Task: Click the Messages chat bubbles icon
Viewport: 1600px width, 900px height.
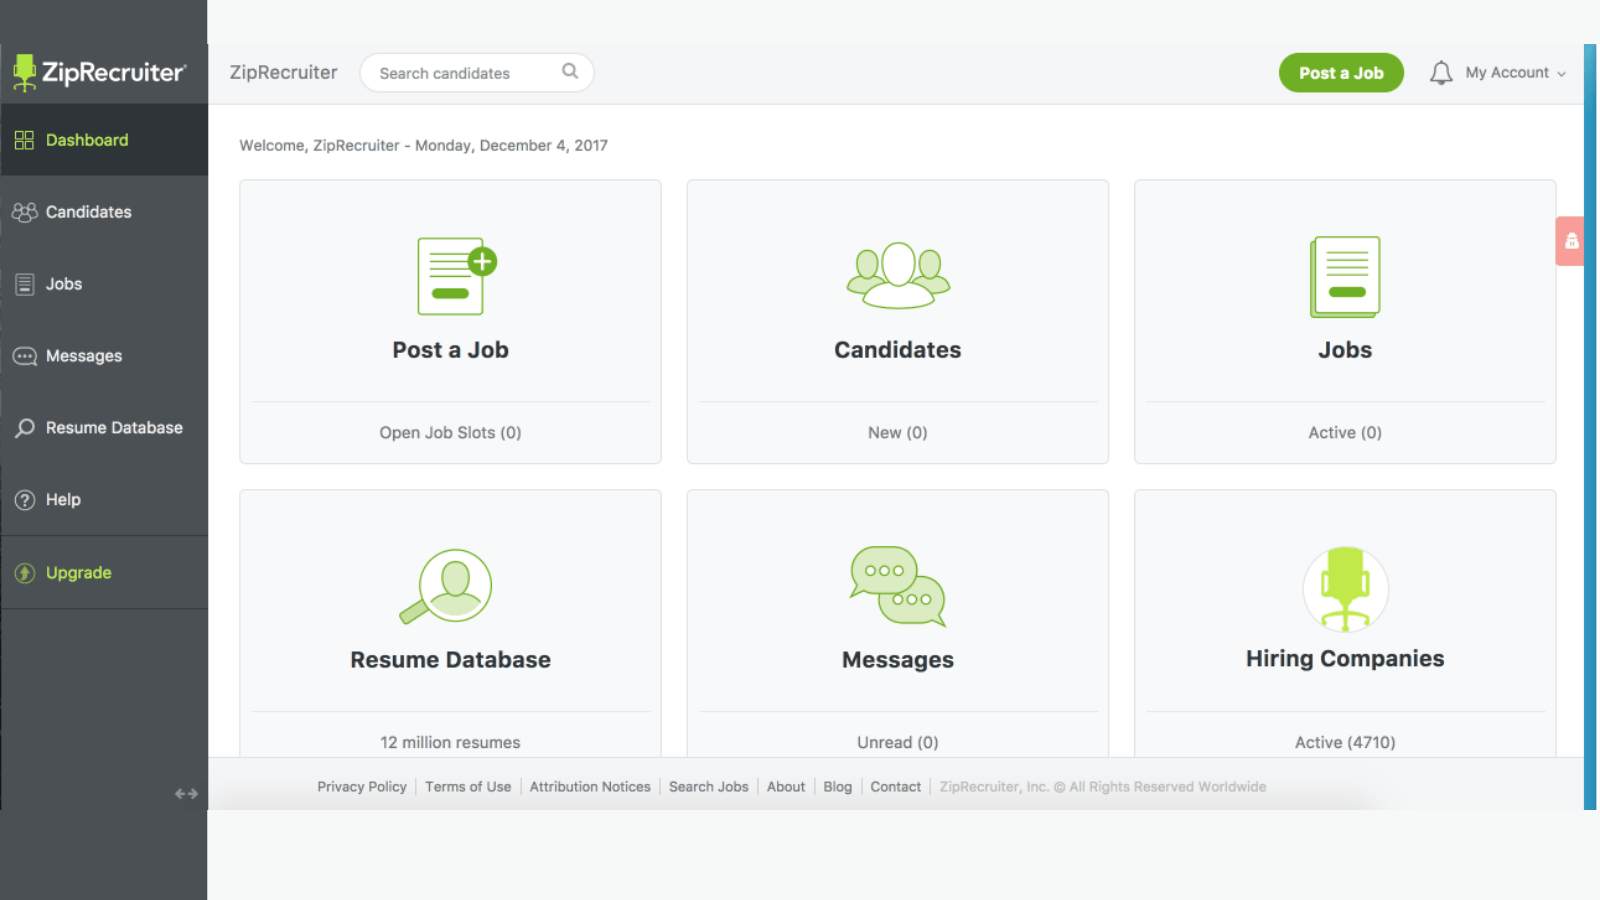Action: tap(898, 586)
